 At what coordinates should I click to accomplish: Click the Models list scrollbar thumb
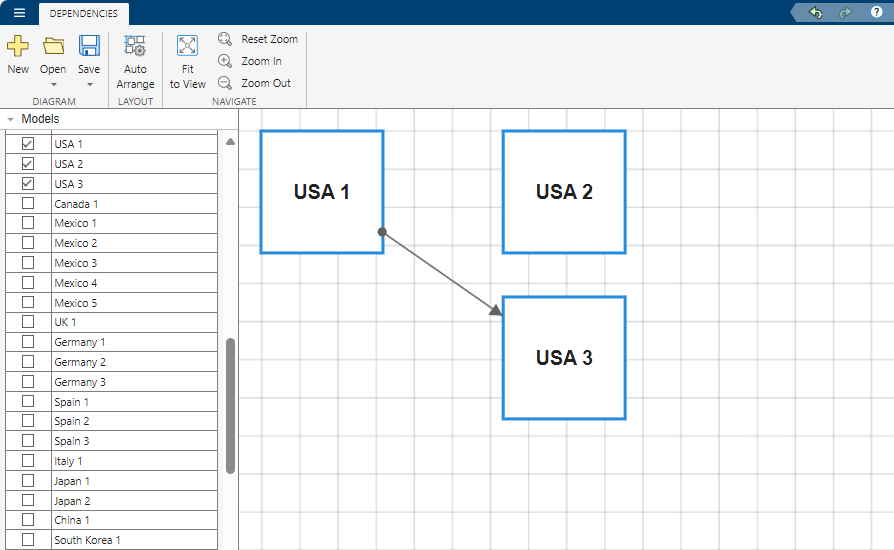[231, 405]
